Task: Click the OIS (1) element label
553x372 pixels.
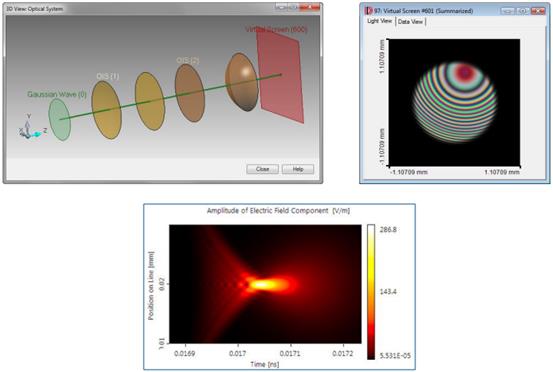Action: click(x=108, y=76)
